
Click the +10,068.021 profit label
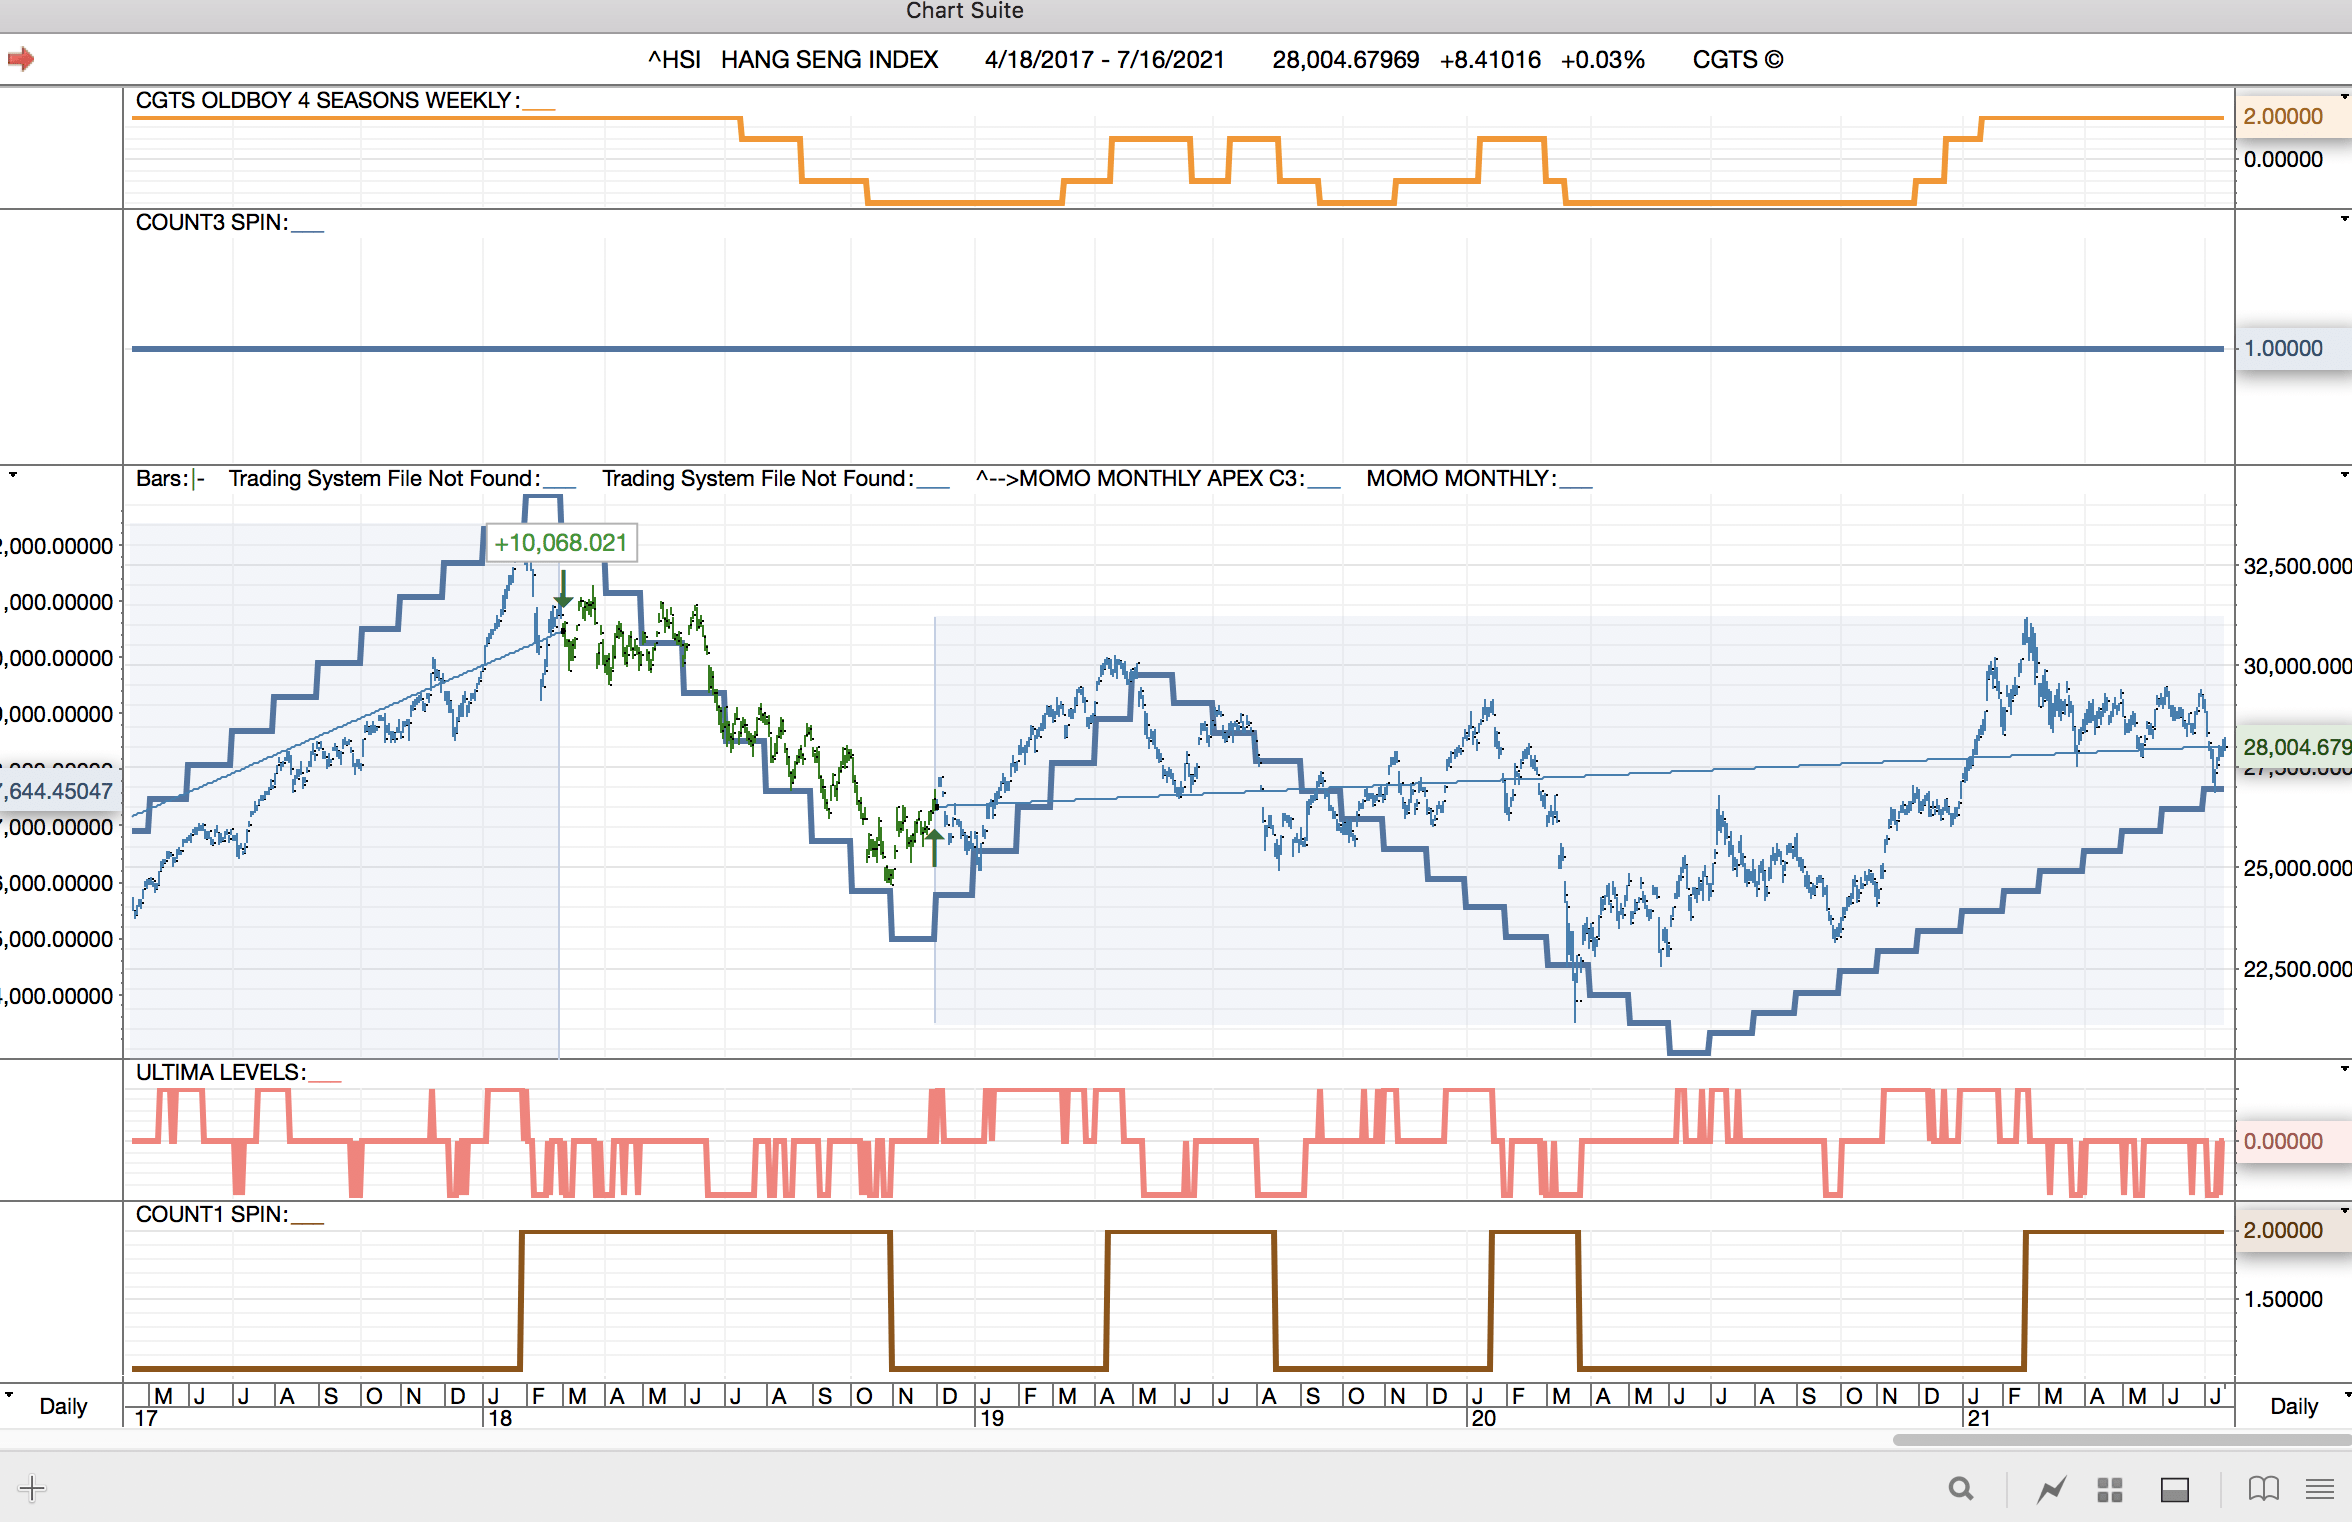[560, 543]
